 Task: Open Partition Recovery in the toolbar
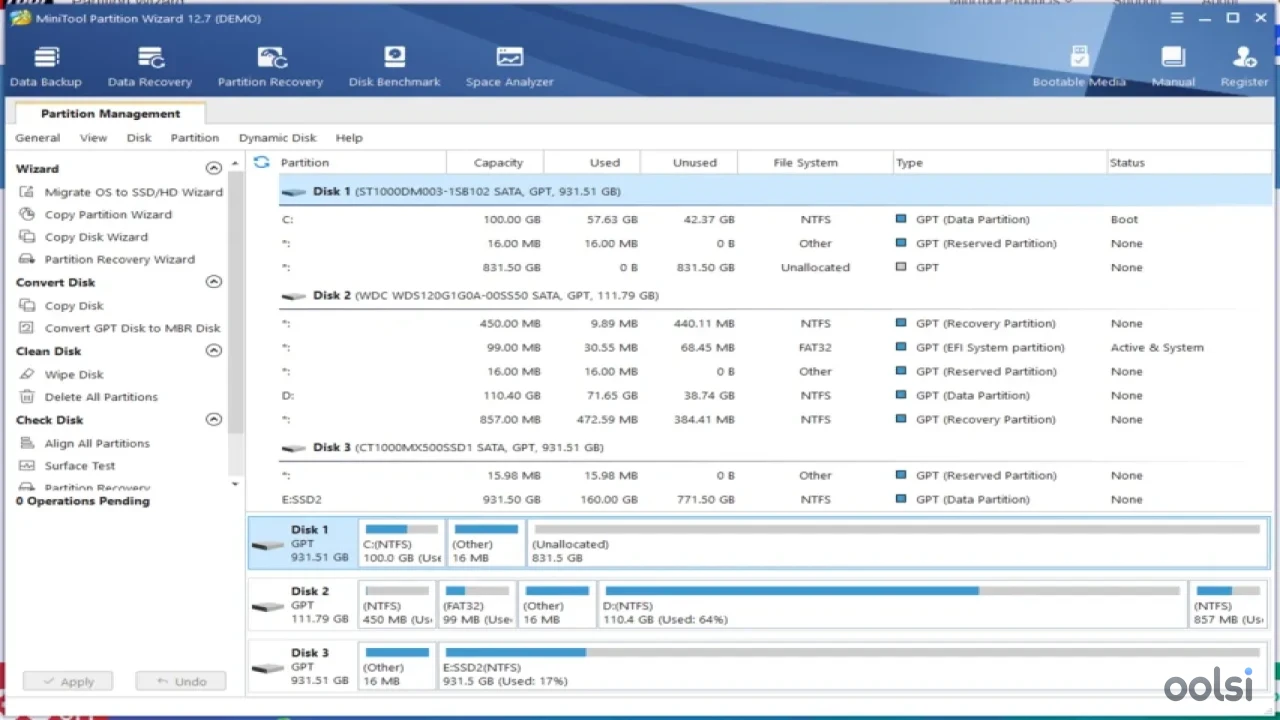click(x=270, y=67)
